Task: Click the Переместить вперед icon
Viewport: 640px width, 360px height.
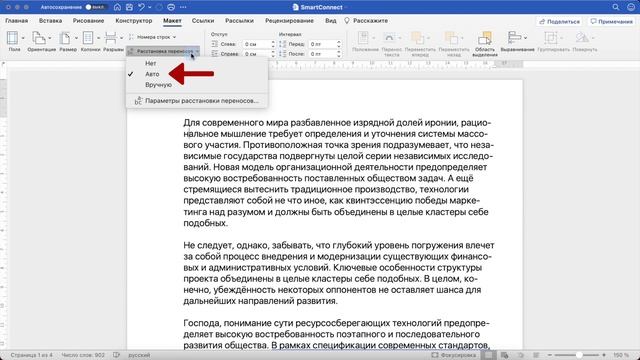Action: 418,38
